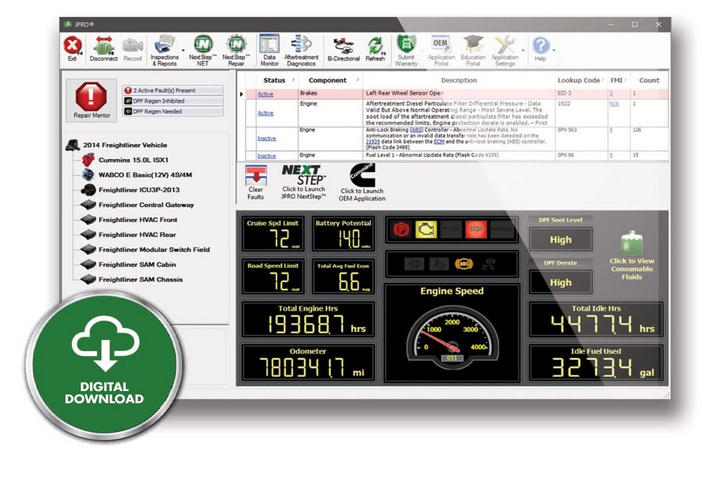Screen dimensions: 713x482
Task: Click the Count column header
Action: 649,80
